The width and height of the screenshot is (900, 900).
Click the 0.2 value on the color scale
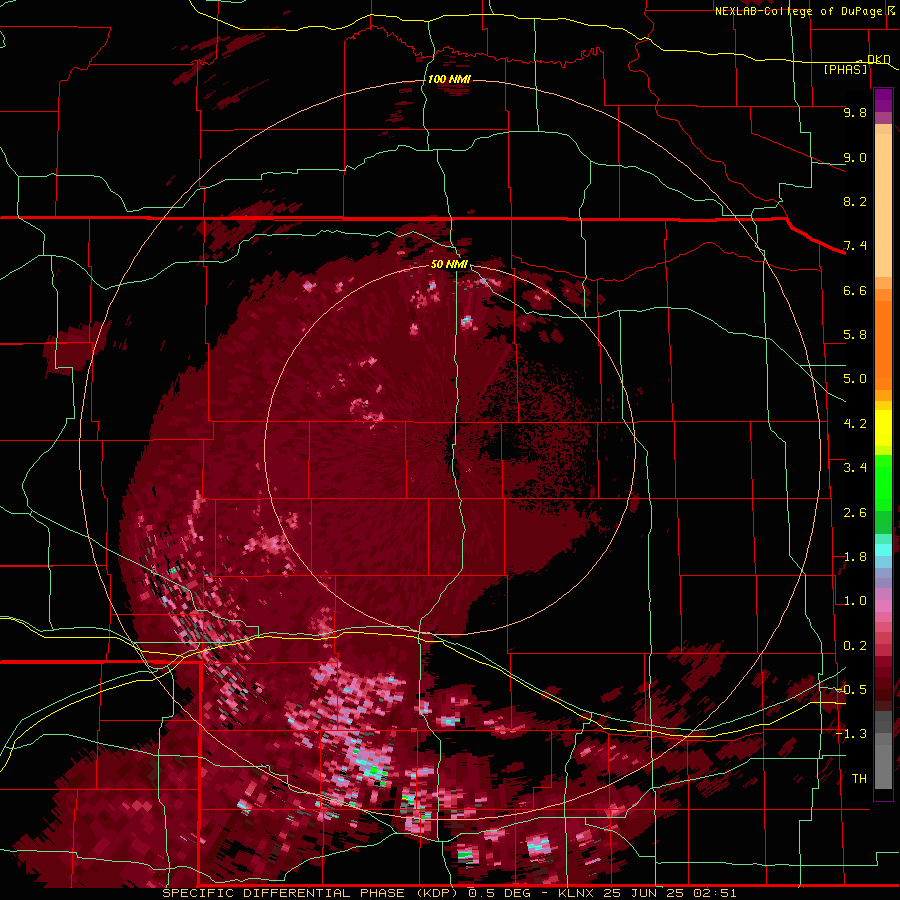855,646
